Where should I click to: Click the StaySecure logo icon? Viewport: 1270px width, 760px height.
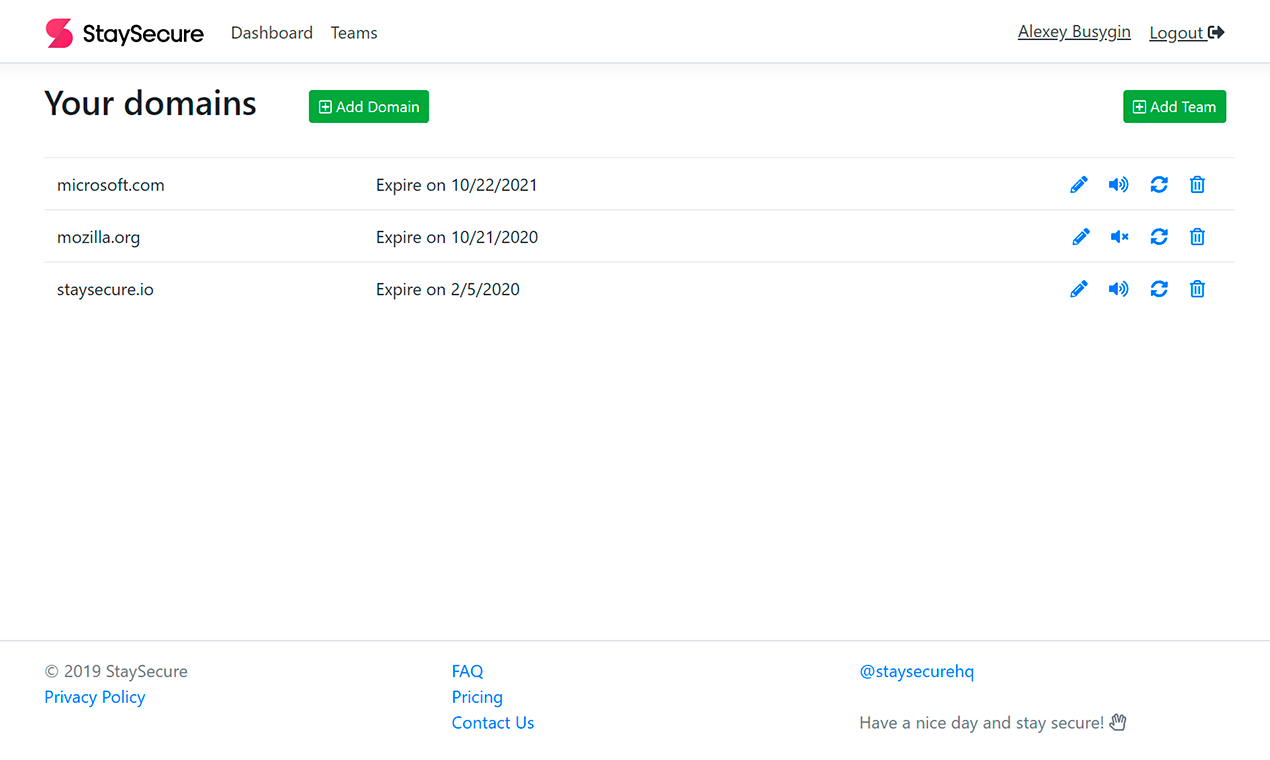tap(57, 32)
